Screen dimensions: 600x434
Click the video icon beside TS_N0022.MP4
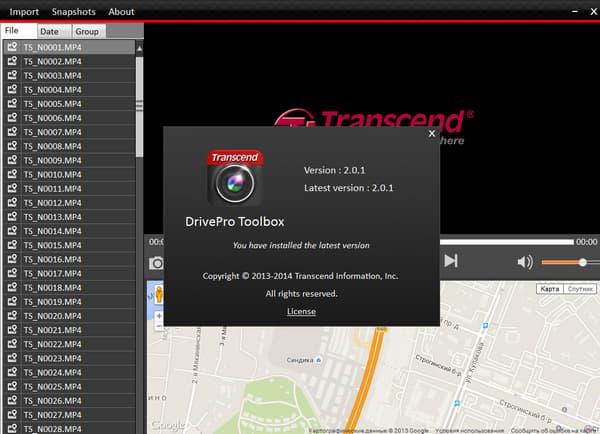click(x=12, y=344)
